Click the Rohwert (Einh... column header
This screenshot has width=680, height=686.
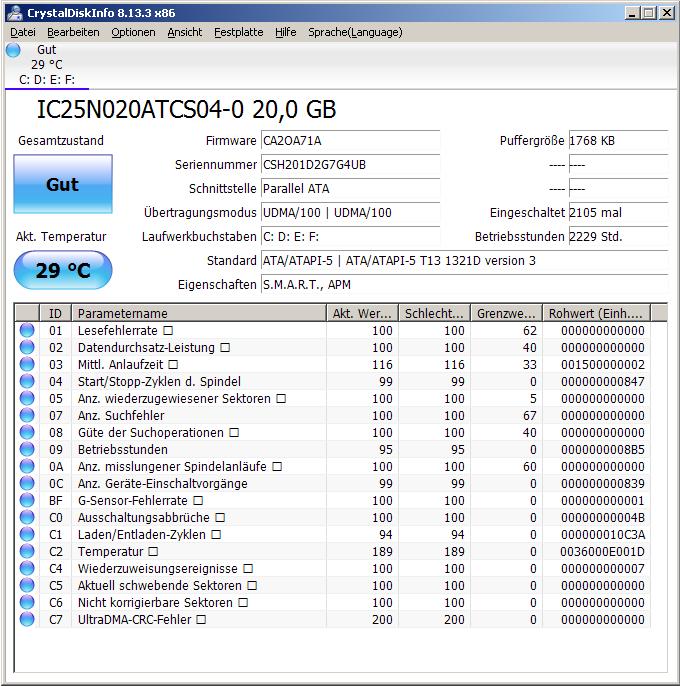tap(596, 313)
